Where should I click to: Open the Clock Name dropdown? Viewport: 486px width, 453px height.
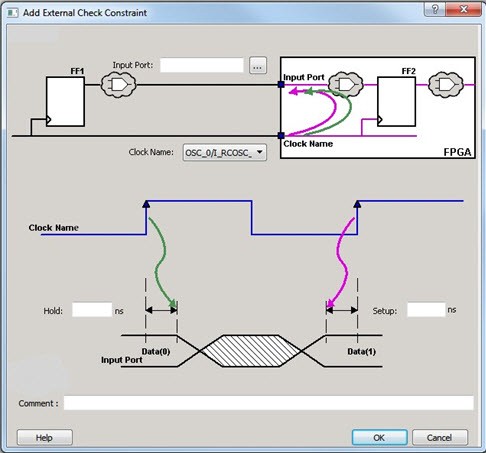click(x=225, y=153)
